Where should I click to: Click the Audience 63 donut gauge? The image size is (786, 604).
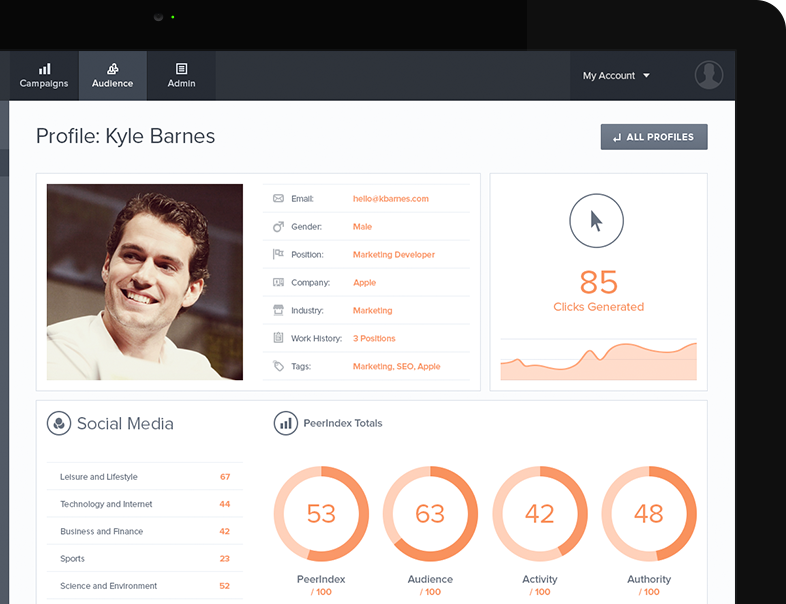[x=430, y=514]
